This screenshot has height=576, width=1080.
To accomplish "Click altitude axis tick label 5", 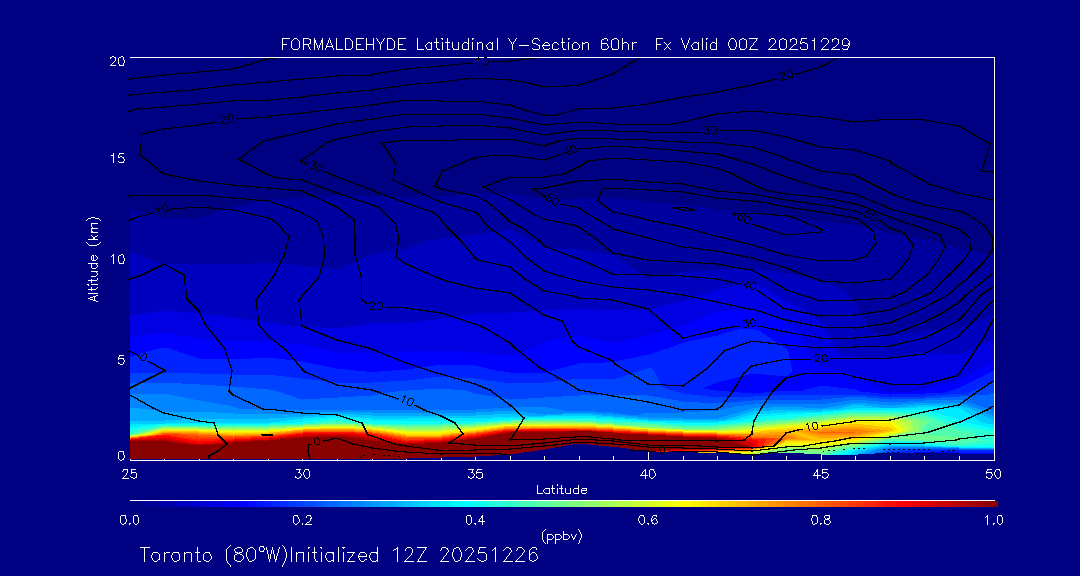I will (x=119, y=358).
